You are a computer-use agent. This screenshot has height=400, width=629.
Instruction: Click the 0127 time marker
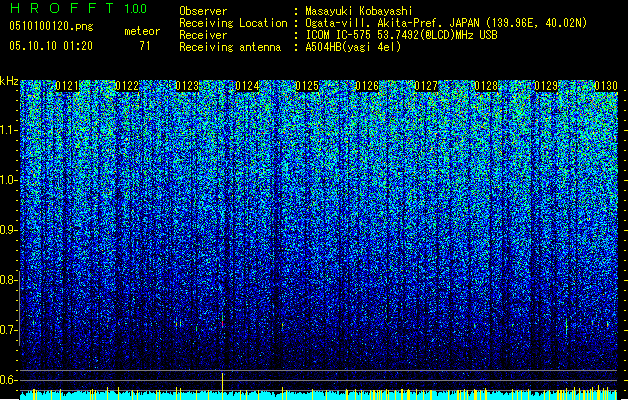pos(426,86)
